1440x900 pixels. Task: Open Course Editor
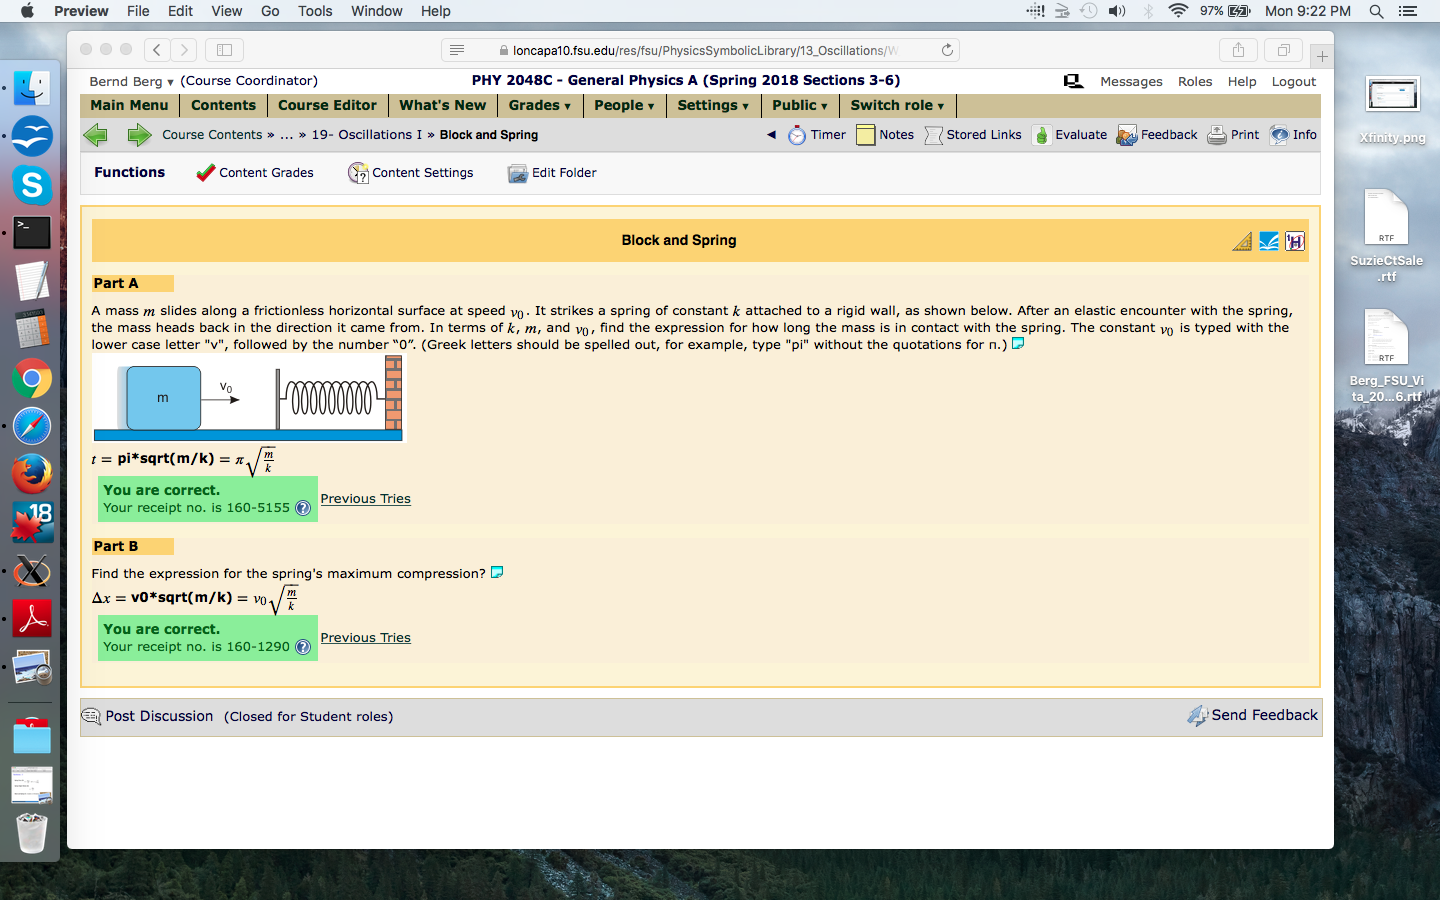tap(327, 105)
